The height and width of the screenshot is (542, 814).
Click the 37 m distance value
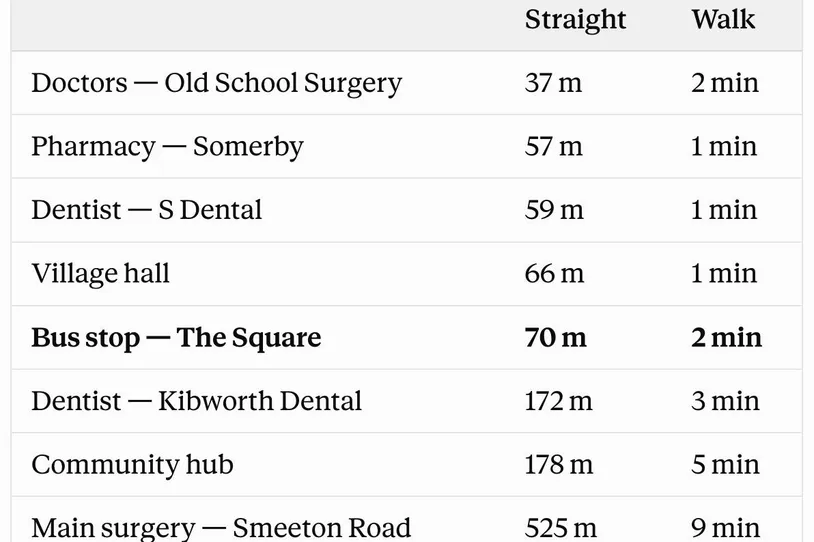(x=553, y=83)
